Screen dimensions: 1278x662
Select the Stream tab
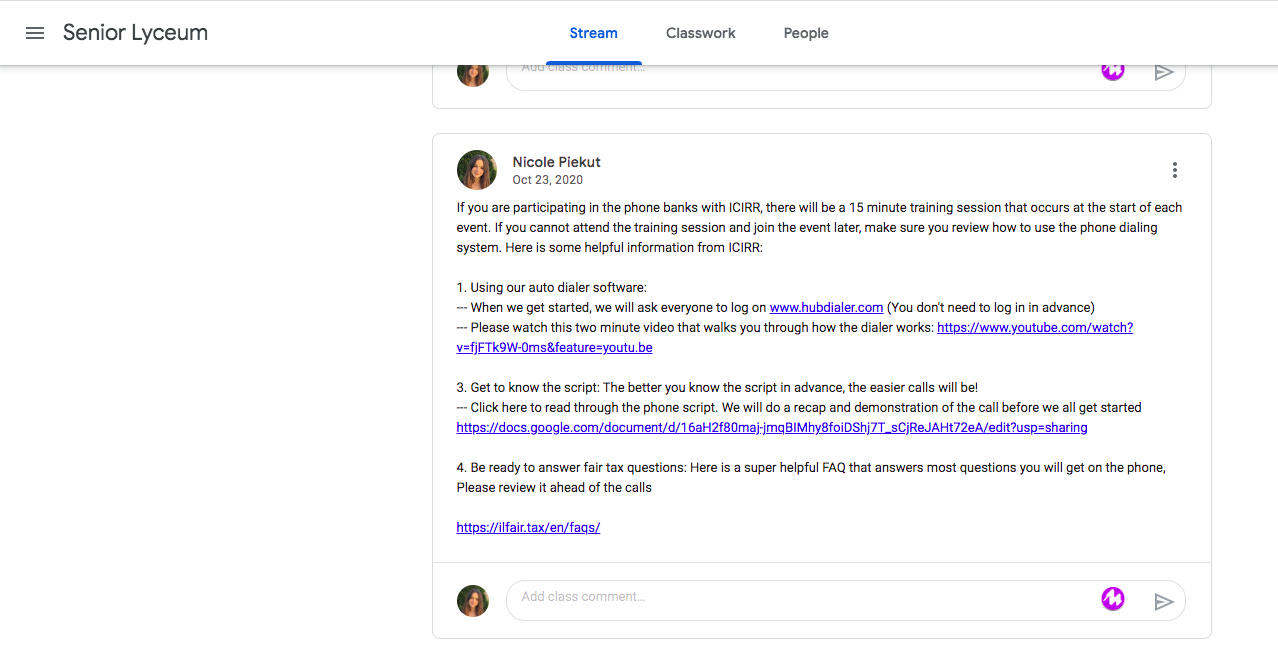pyautogui.click(x=593, y=33)
